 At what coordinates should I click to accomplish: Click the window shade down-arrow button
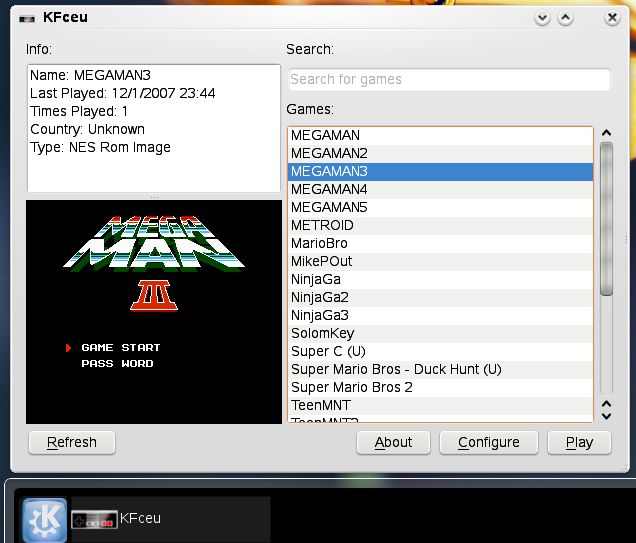tap(542, 18)
